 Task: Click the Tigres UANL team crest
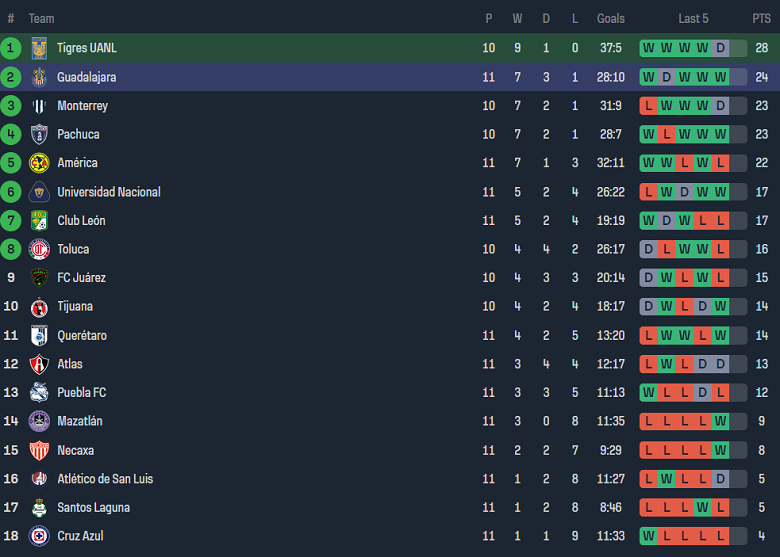(x=39, y=48)
